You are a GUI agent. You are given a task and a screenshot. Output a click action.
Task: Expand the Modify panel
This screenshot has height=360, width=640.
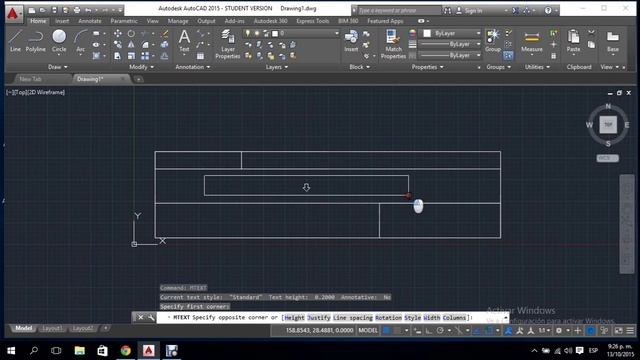pyautogui.click(x=142, y=67)
